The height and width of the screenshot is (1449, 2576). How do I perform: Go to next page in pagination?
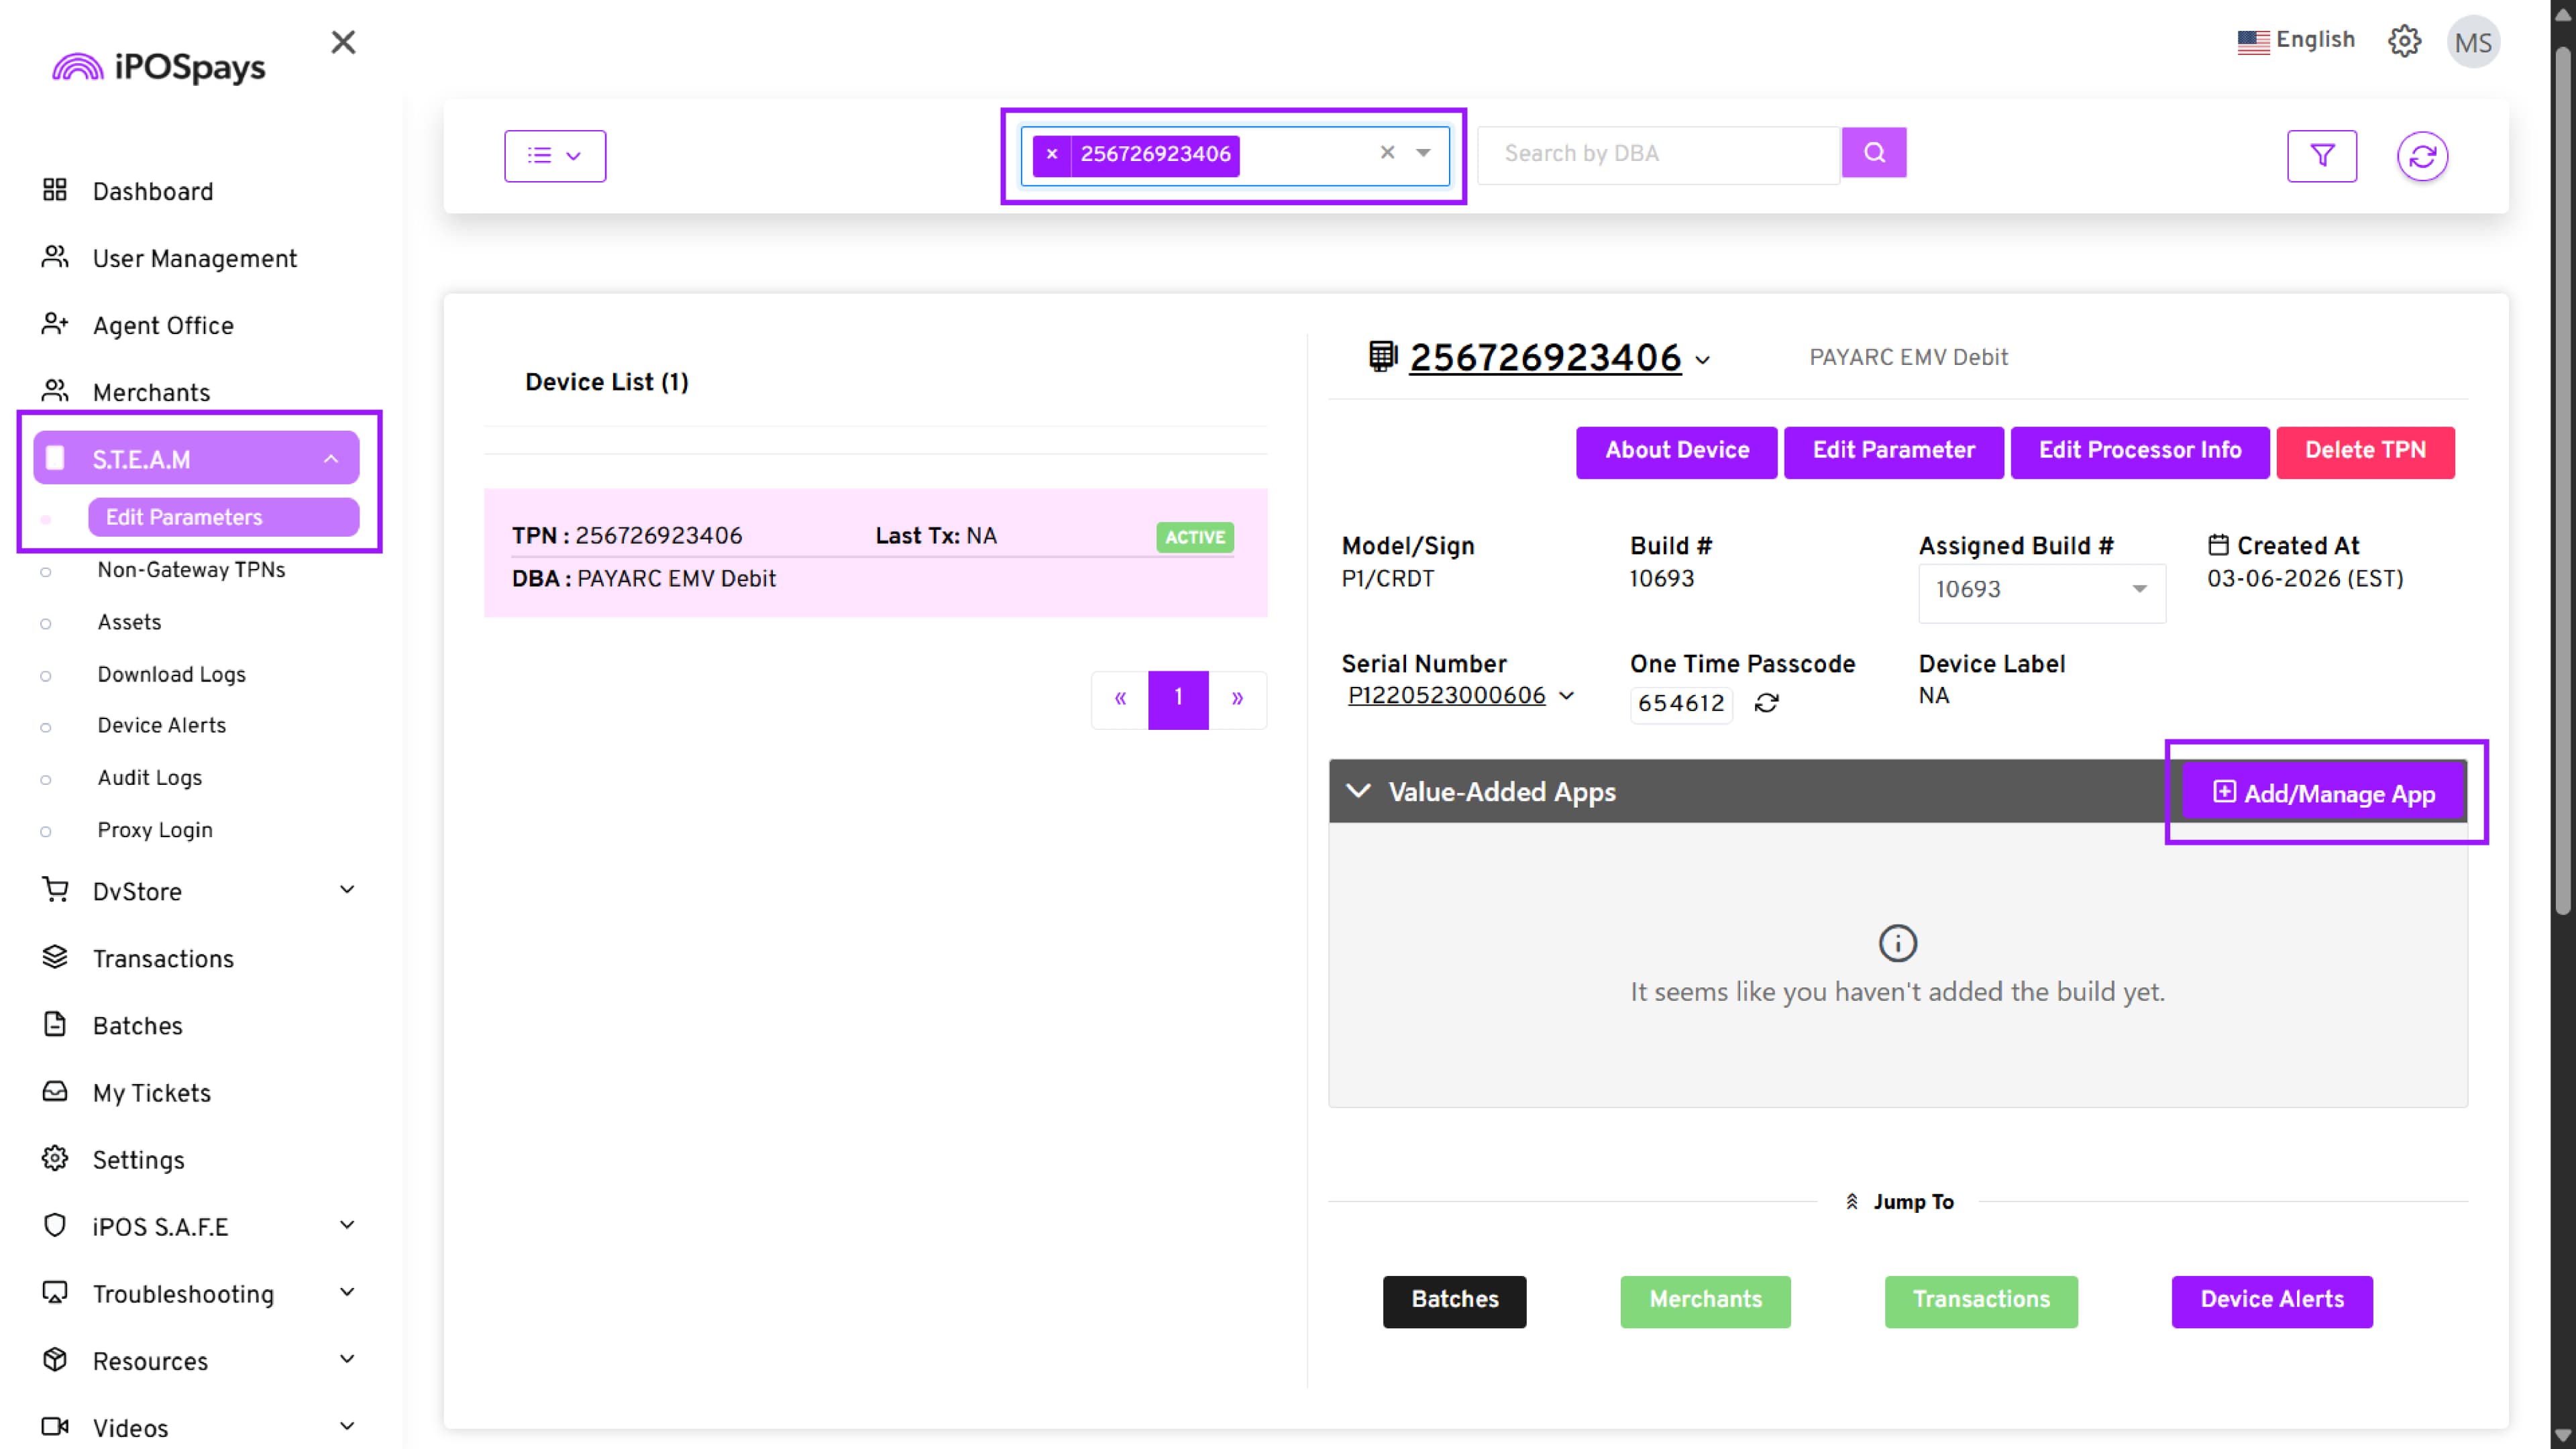1237,699
